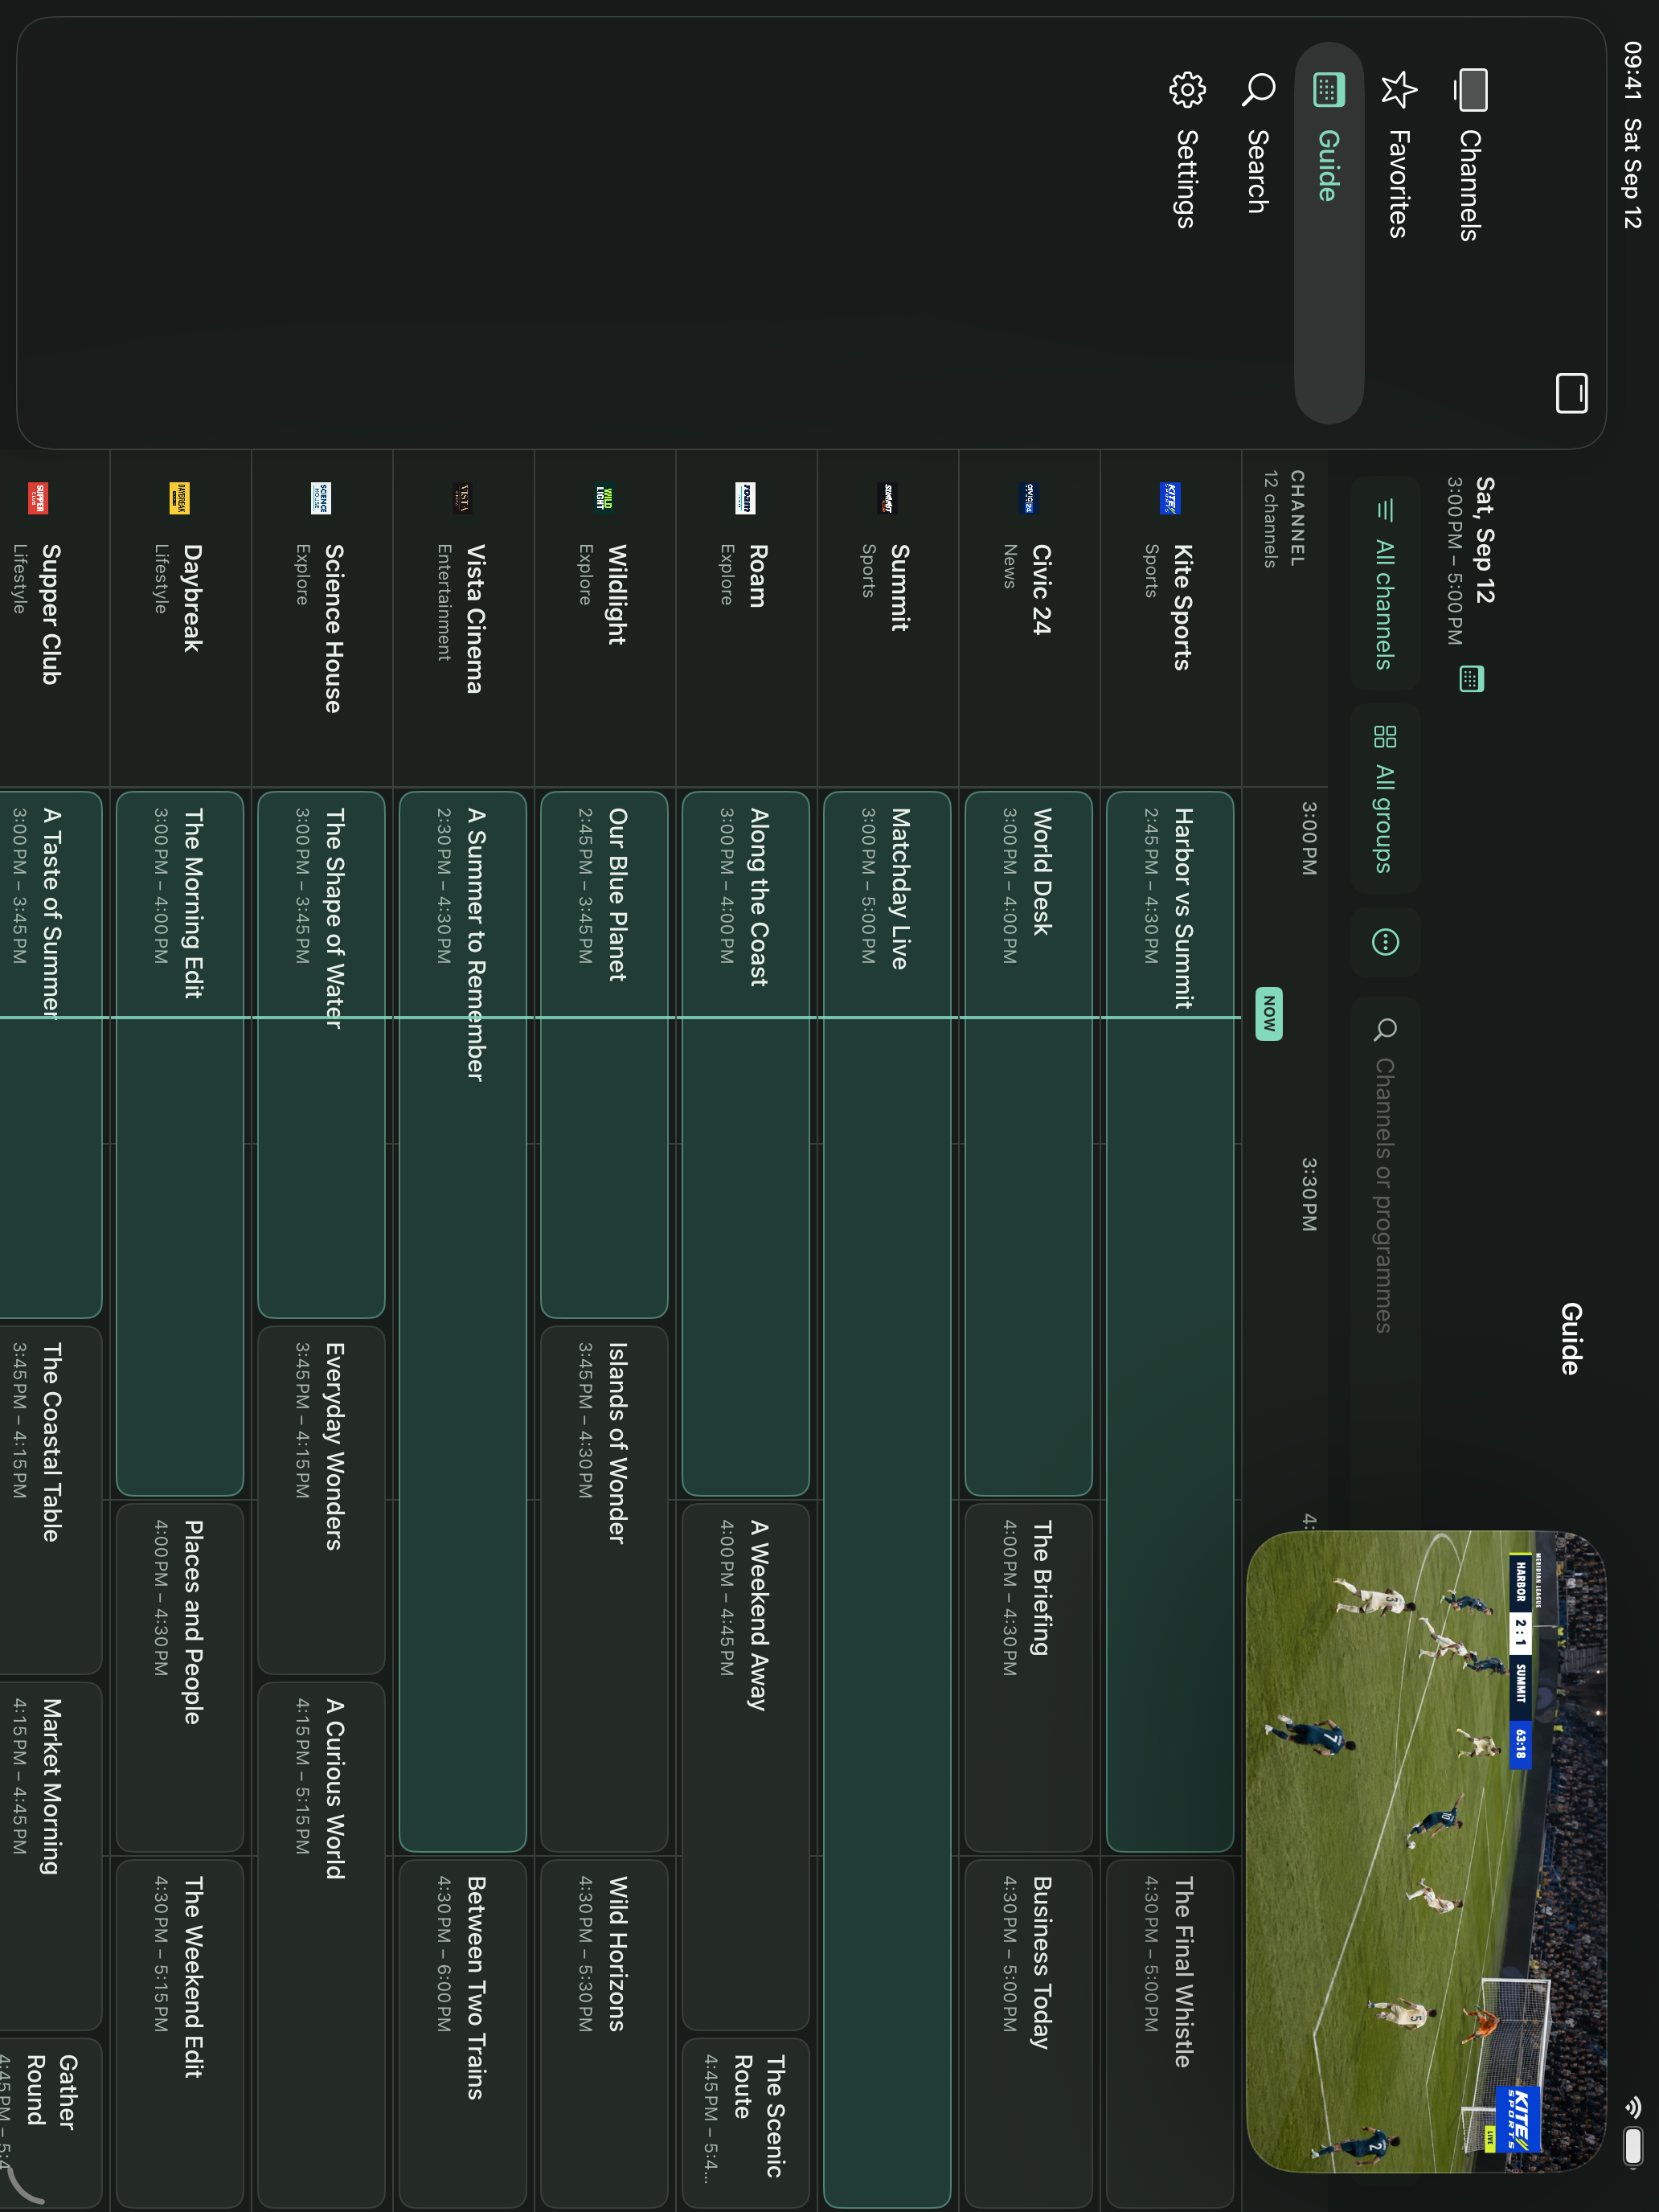Image resolution: width=1659 pixels, height=2212 pixels.
Task: Select the Matchday Live programme
Action: coord(887,1498)
